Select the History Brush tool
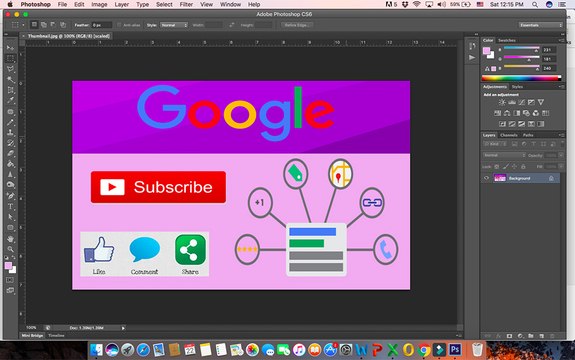Screen dimensions: 575x360 click(x=10, y=143)
